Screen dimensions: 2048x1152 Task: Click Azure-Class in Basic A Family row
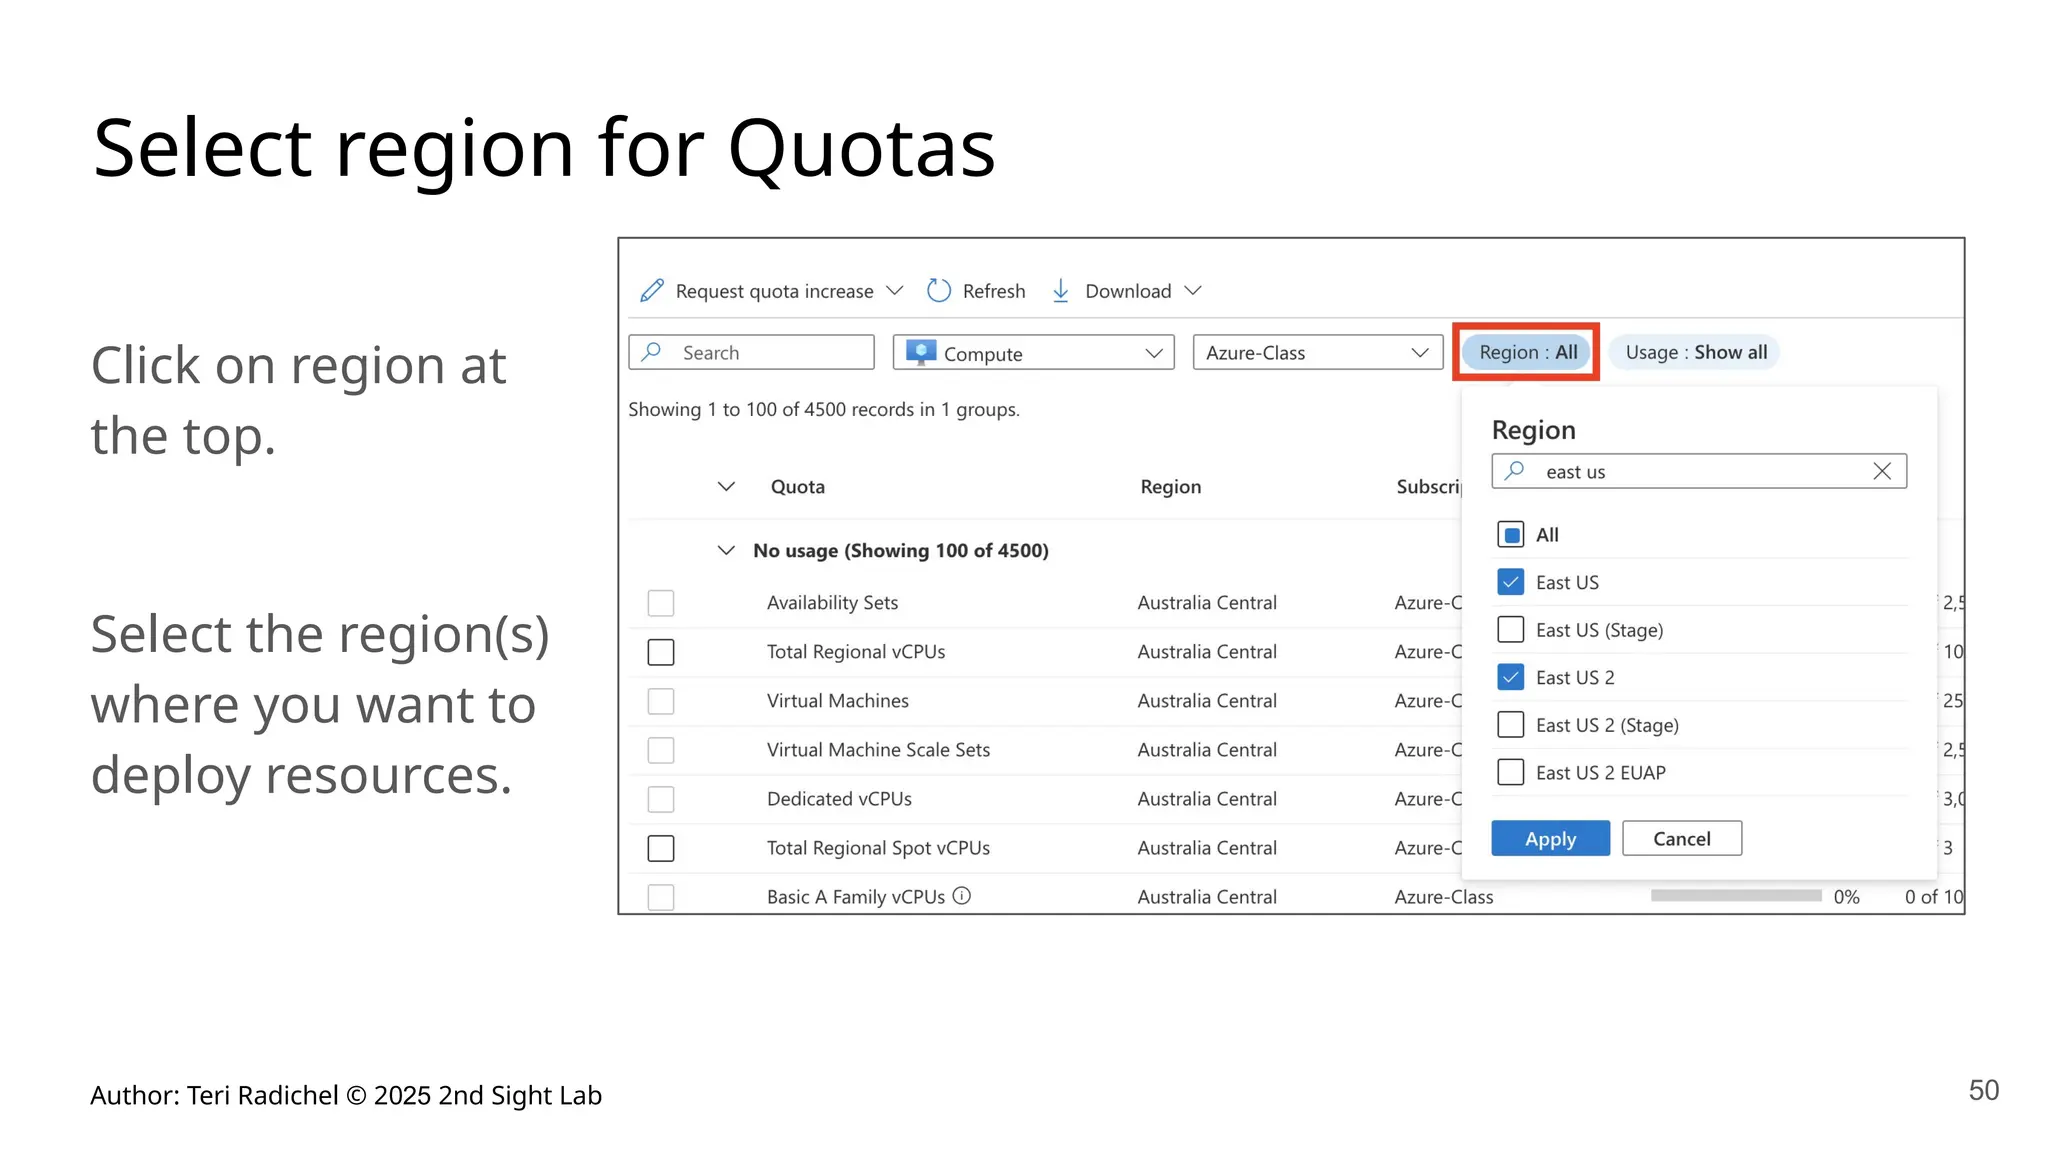(1444, 897)
